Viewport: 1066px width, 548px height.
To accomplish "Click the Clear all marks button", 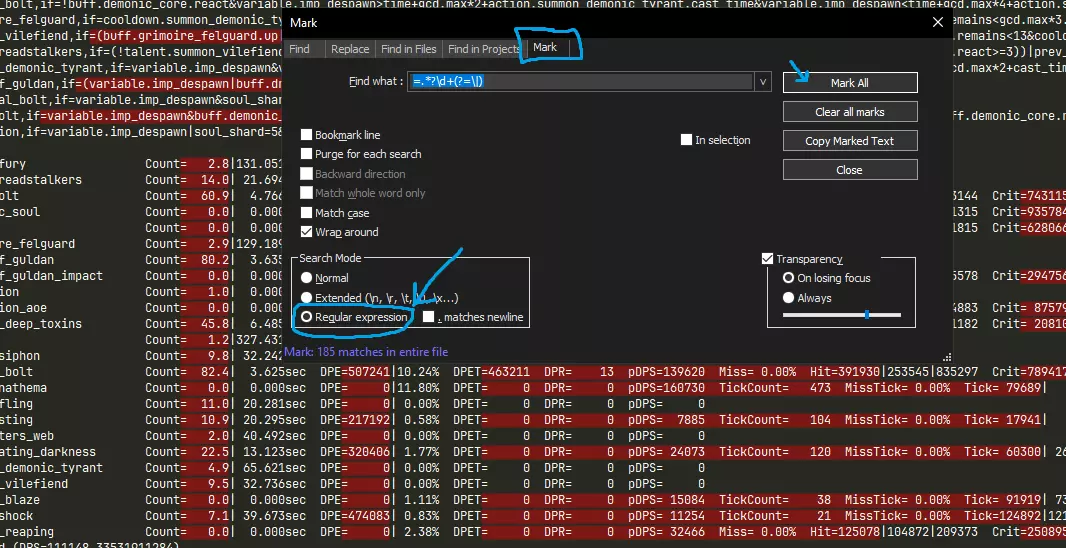I will [850, 112].
